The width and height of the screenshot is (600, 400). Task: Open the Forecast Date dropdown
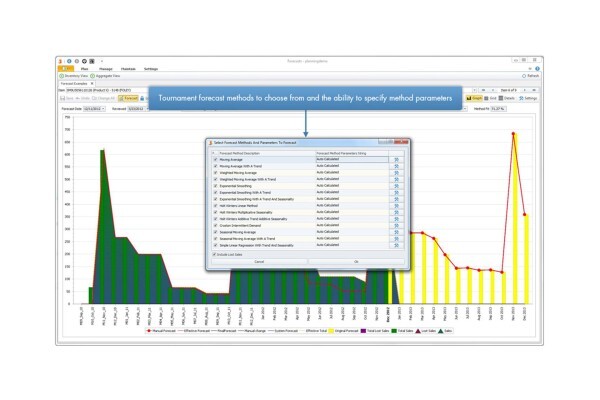[x=103, y=109]
